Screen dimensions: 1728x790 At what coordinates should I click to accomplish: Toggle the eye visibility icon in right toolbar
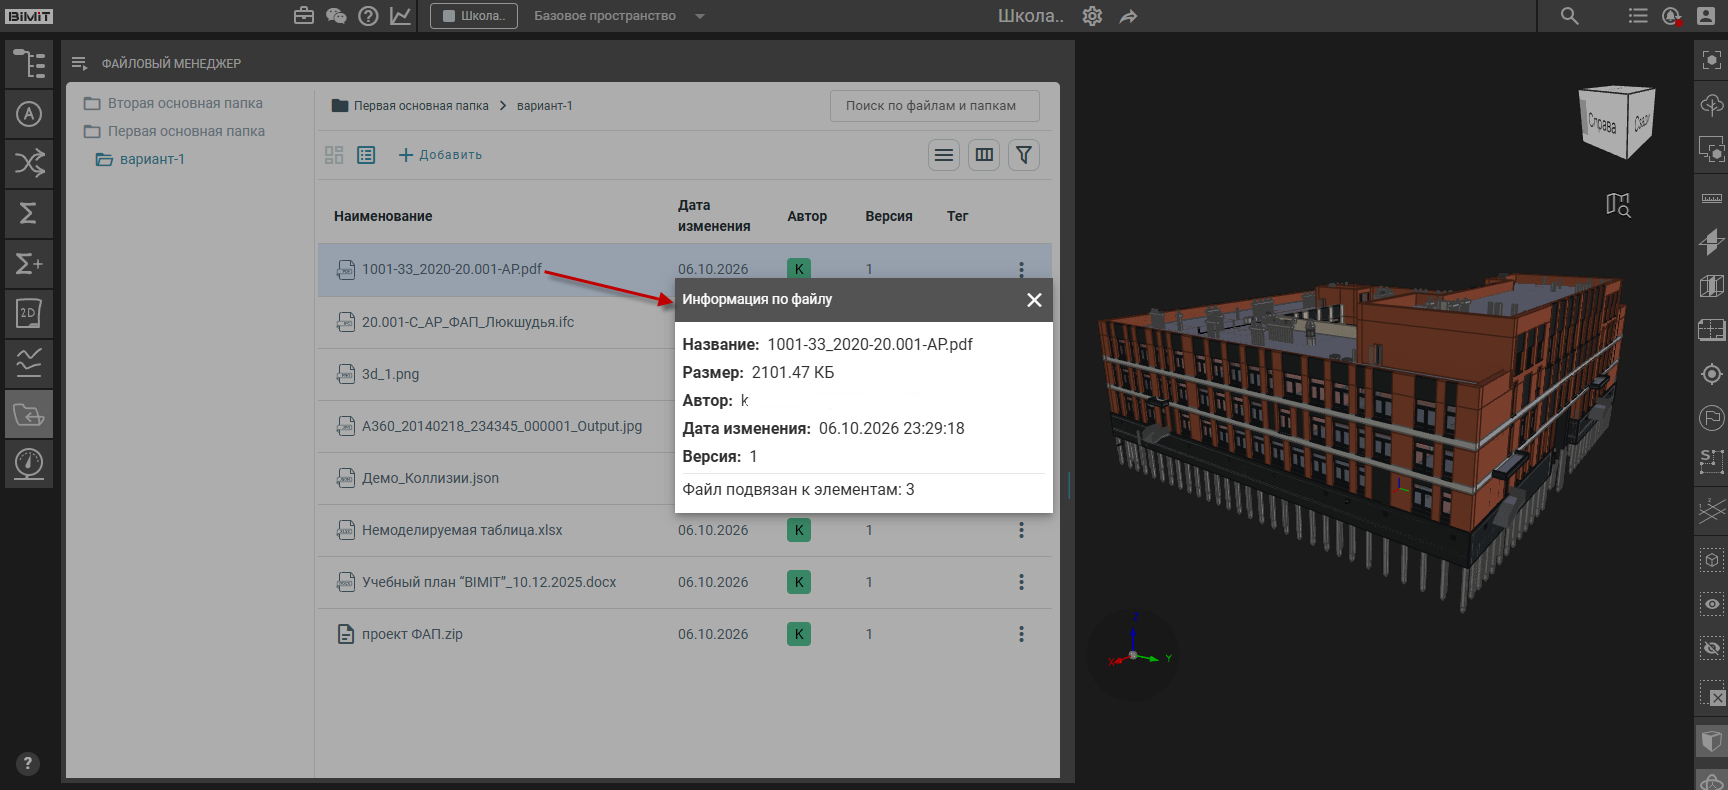pyautogui.click(x=1712, y=604)
